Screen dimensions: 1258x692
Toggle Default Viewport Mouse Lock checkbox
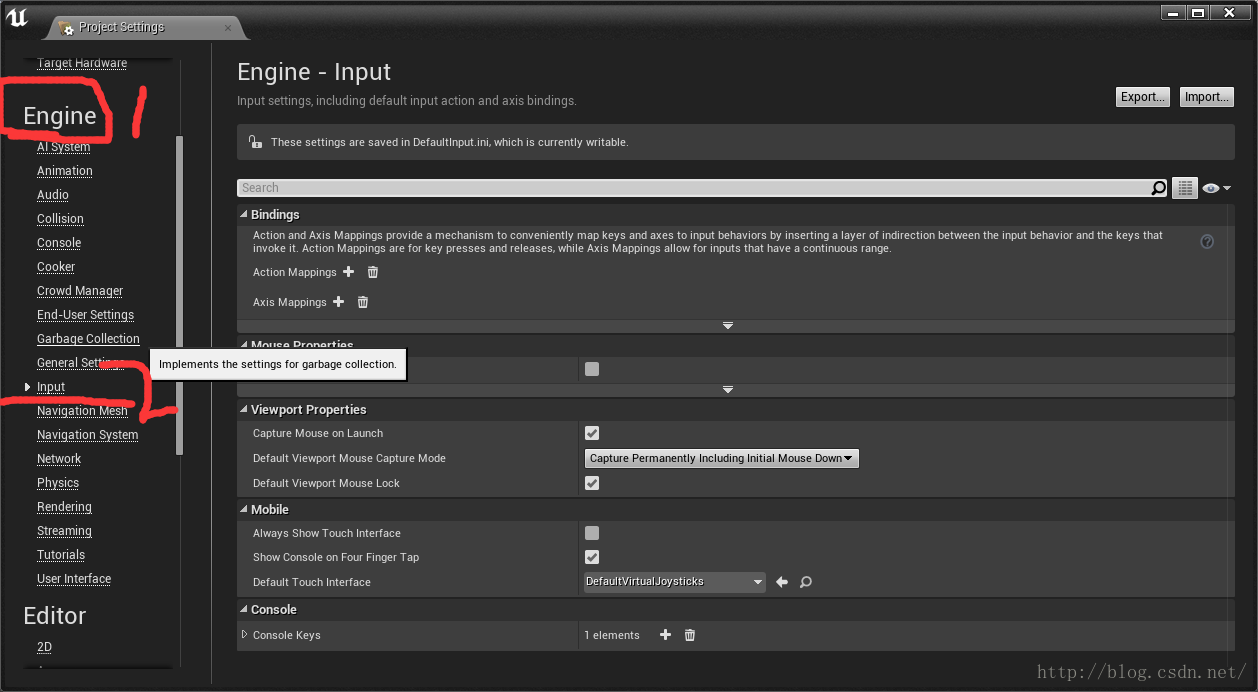[x=592, y=483]
